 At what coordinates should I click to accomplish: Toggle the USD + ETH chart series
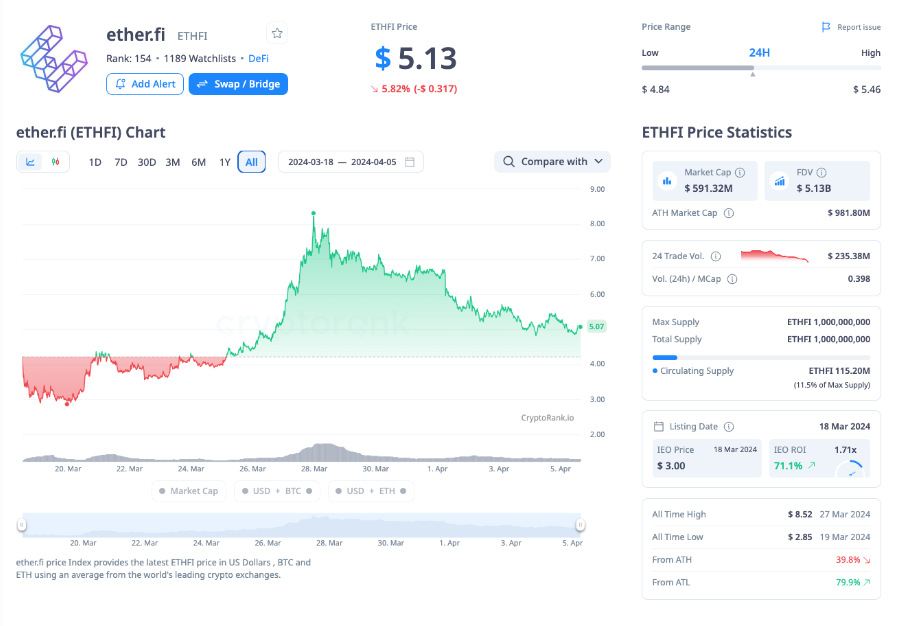[370, 491]
